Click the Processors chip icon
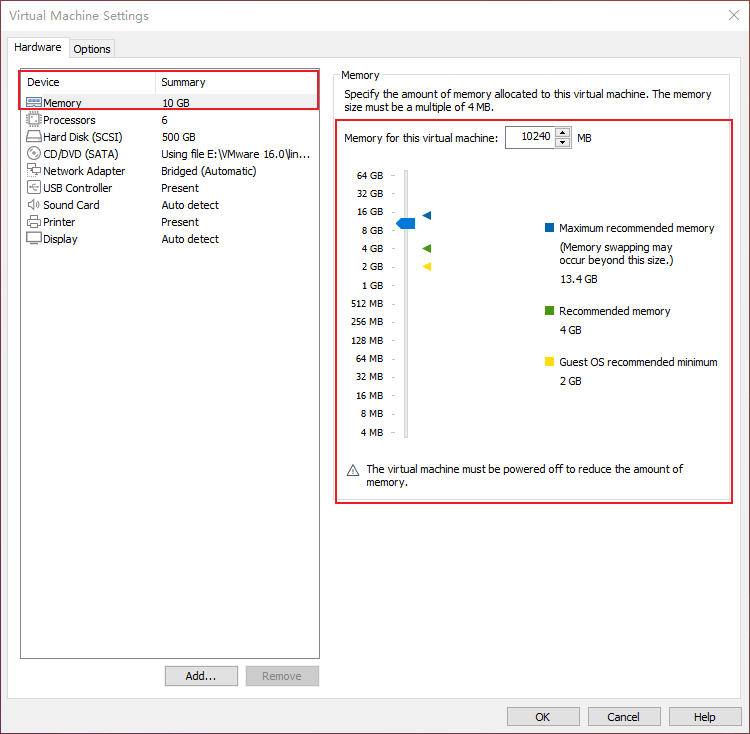Screen dimensions: 750x734 click(x=34, y=120)
